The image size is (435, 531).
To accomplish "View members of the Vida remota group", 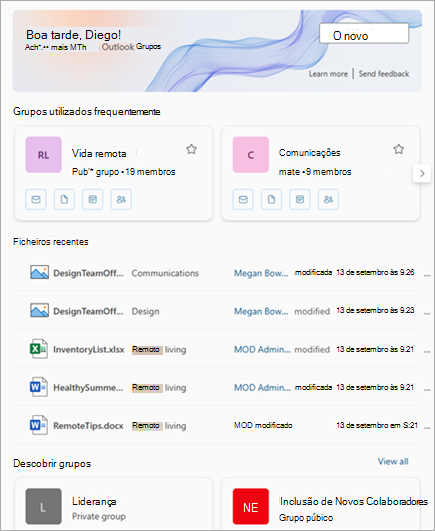I will tap(121, 199).
